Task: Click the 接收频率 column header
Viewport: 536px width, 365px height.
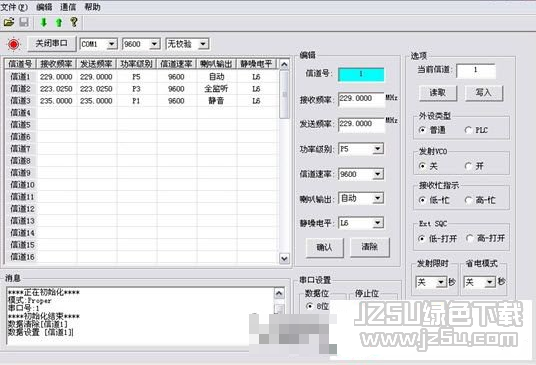Action: pyautogui.click(x=57, y=64)
